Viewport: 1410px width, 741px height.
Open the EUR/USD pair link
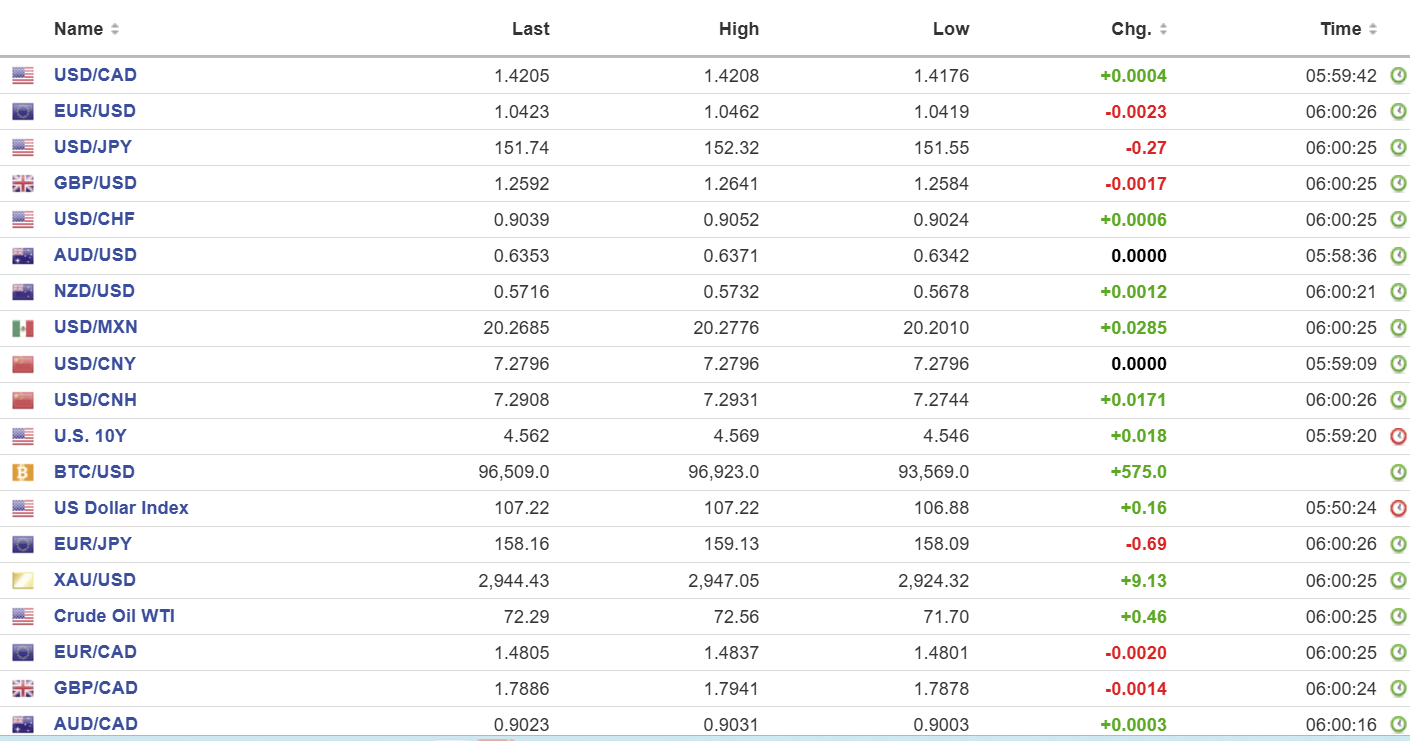click(x=94, y=111)
